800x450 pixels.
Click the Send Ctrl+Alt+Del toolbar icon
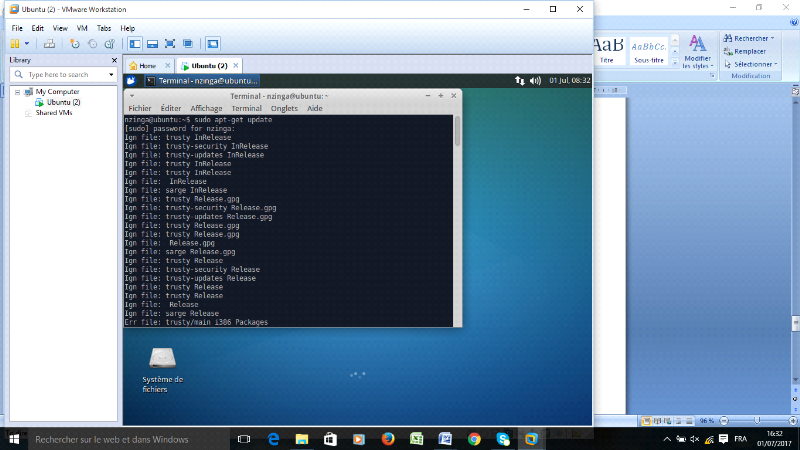pos(47,43)
